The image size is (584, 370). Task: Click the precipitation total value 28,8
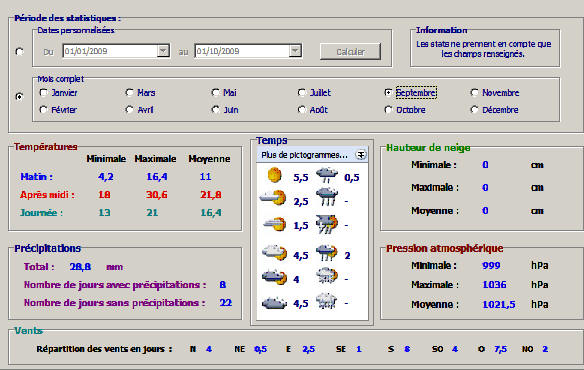(80, 267)
